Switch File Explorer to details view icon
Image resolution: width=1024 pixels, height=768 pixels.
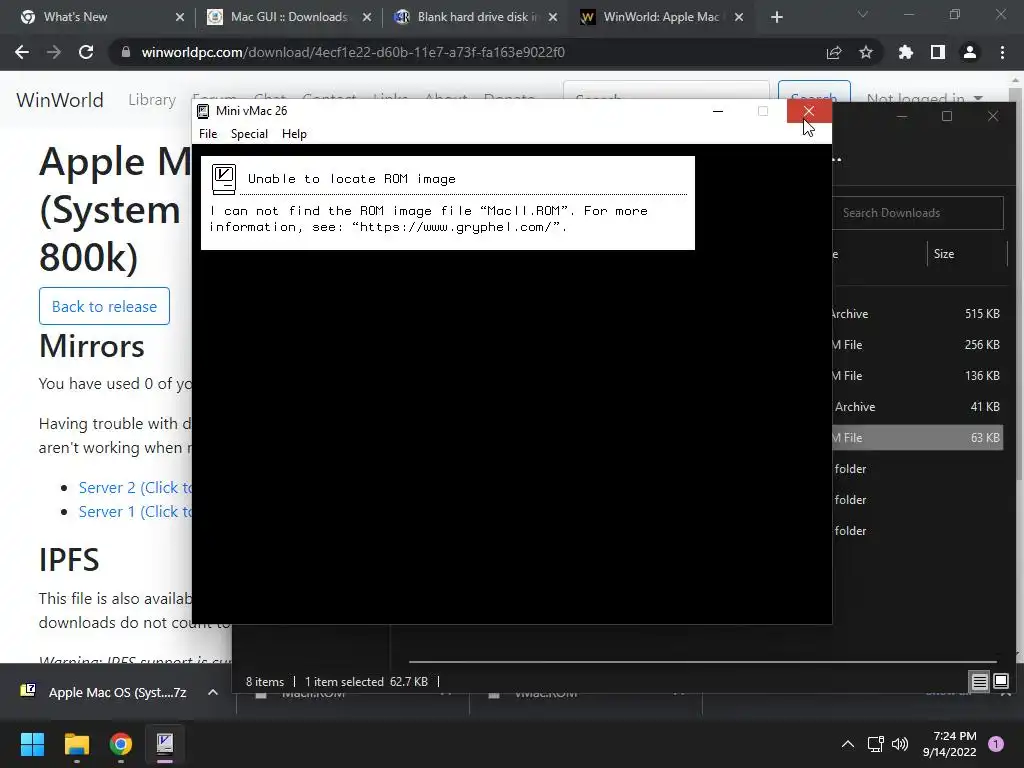(x=980, y=682)
